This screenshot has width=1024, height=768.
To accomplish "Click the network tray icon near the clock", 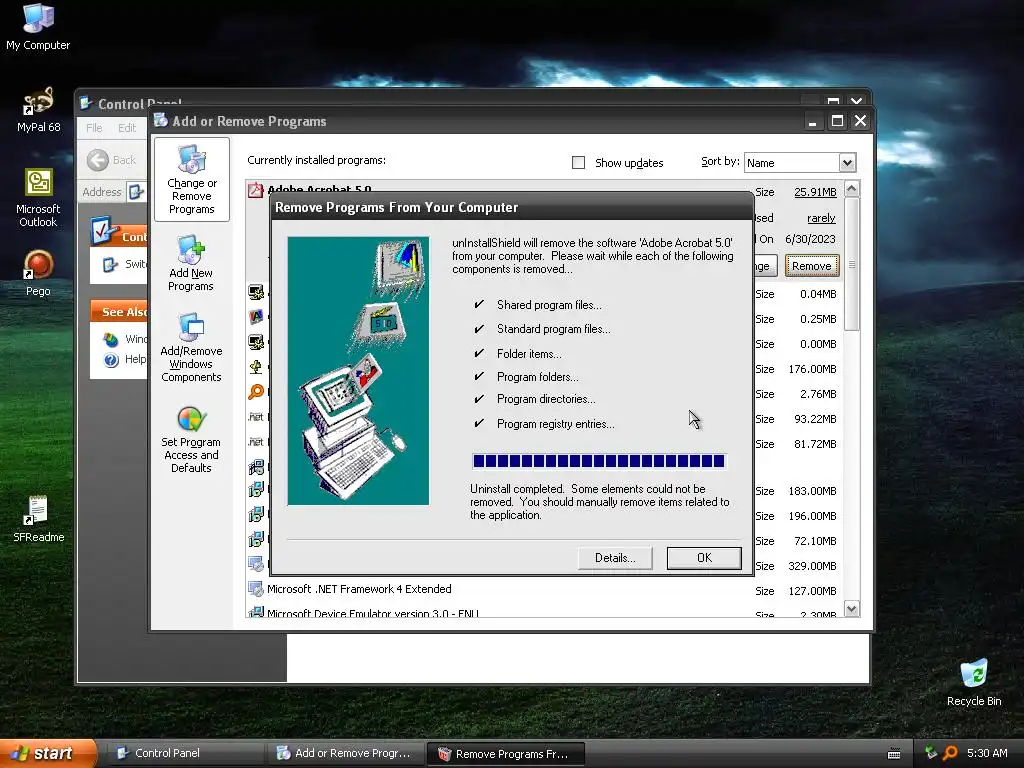I will 931,753.
